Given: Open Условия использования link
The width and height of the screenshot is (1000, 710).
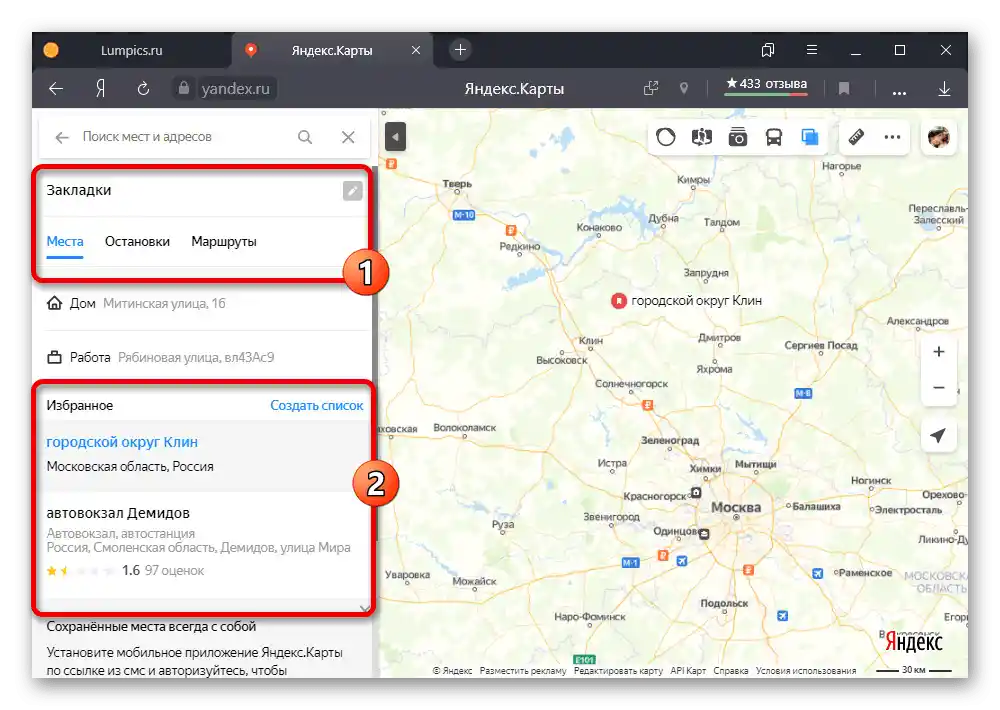Looking at the screenshot, I should click(805, 670).
